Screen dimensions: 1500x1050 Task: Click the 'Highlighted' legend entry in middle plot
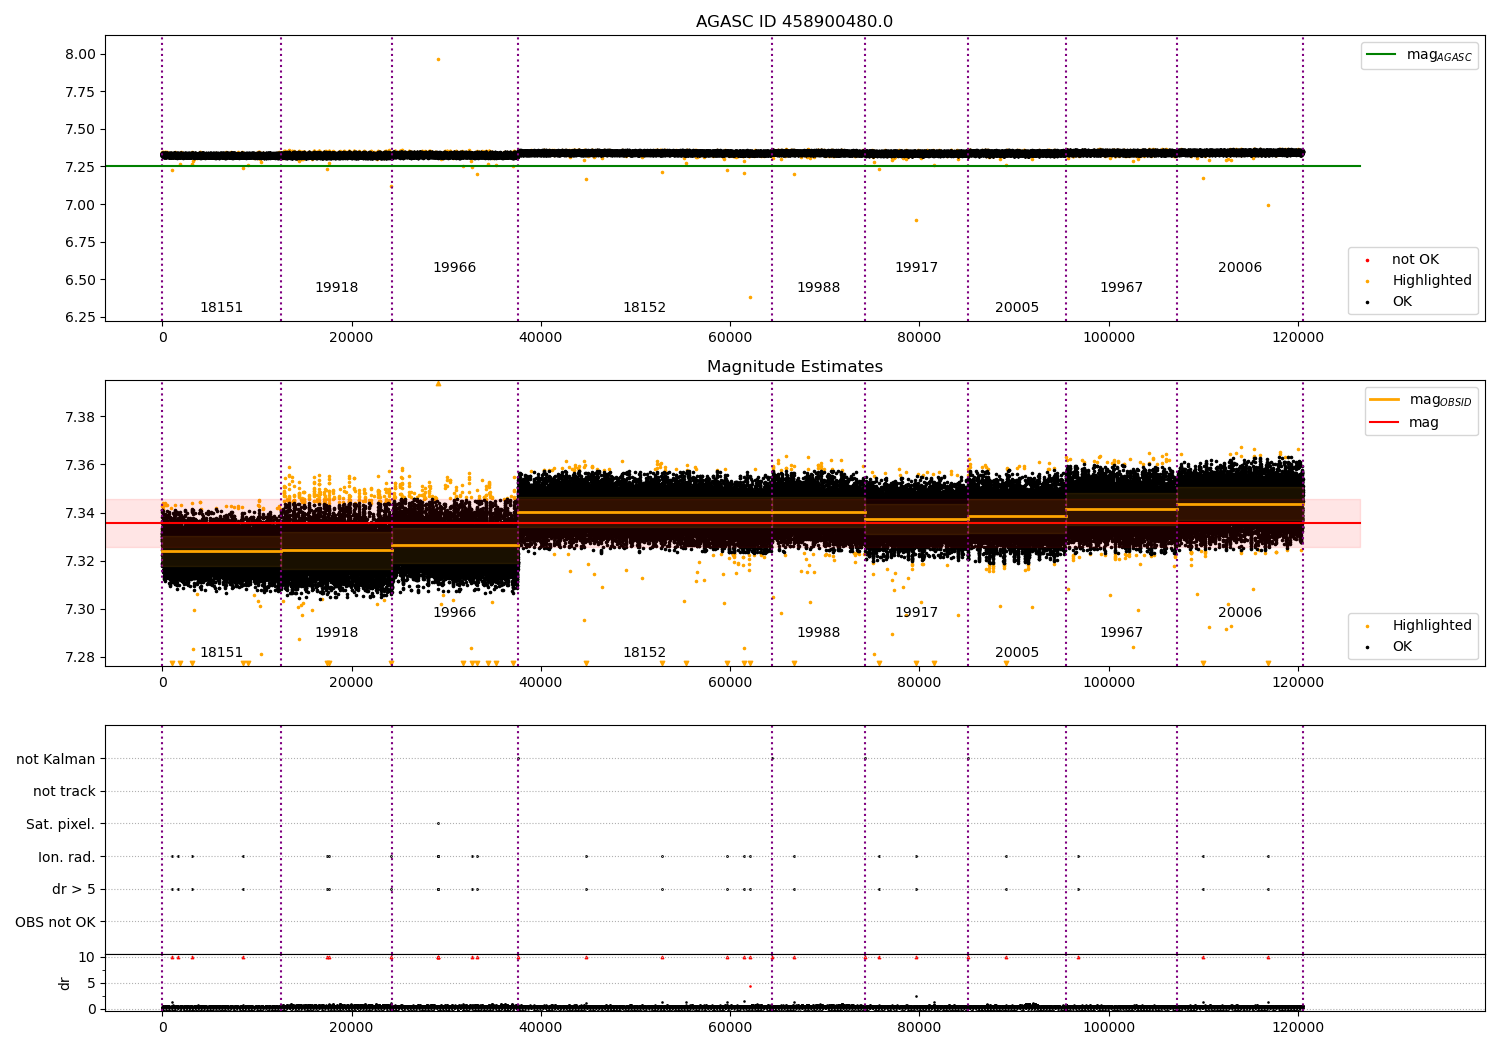pyautogui.click(x=1411, y=626)
